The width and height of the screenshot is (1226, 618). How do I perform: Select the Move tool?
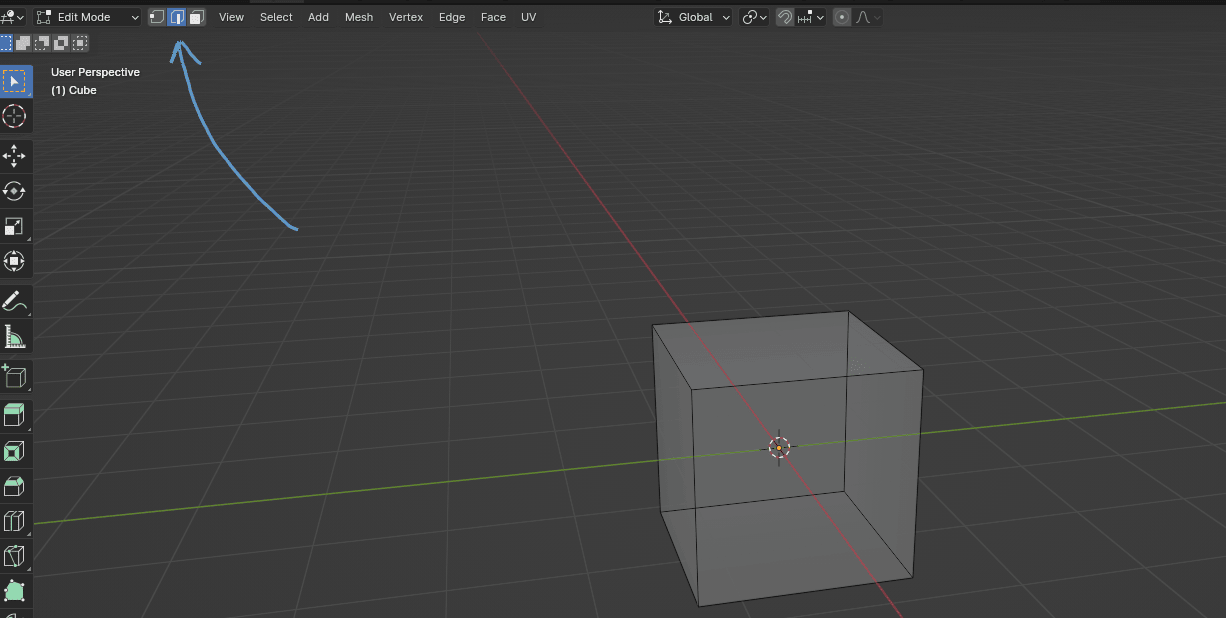(15, 155)
